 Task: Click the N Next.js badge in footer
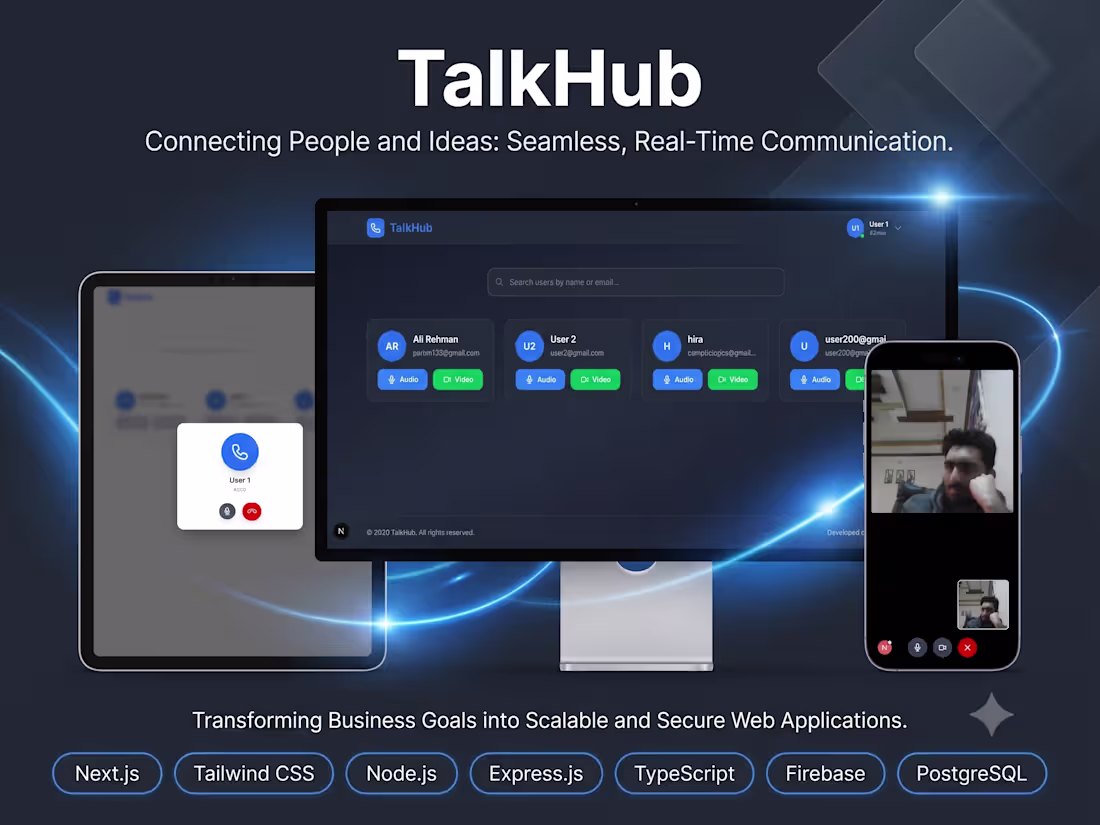tap(341, 531)
